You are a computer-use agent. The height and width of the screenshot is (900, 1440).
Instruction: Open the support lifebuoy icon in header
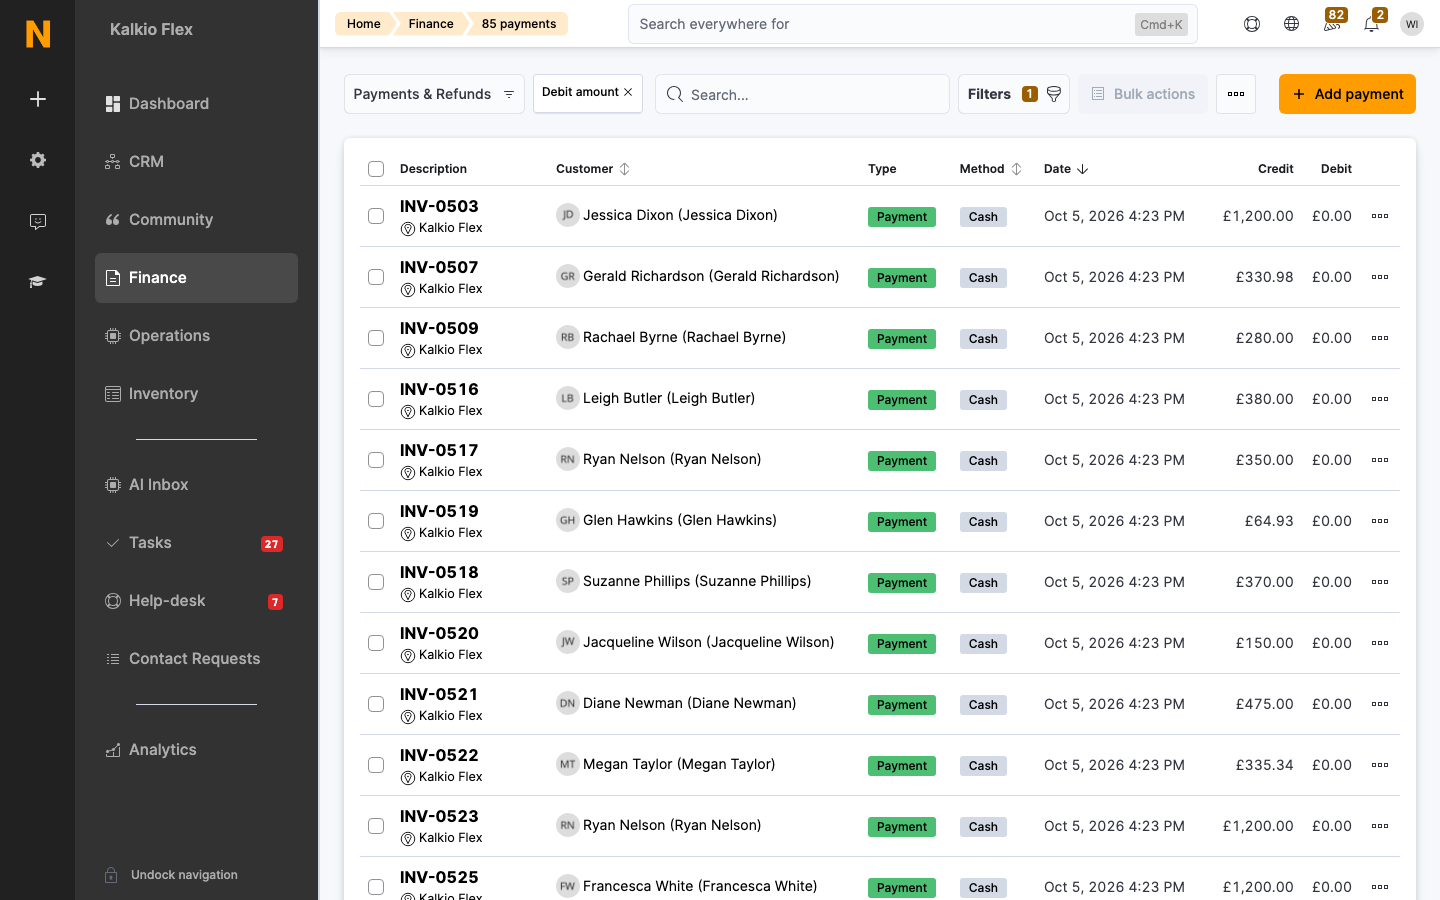(x=1251, y=24)
